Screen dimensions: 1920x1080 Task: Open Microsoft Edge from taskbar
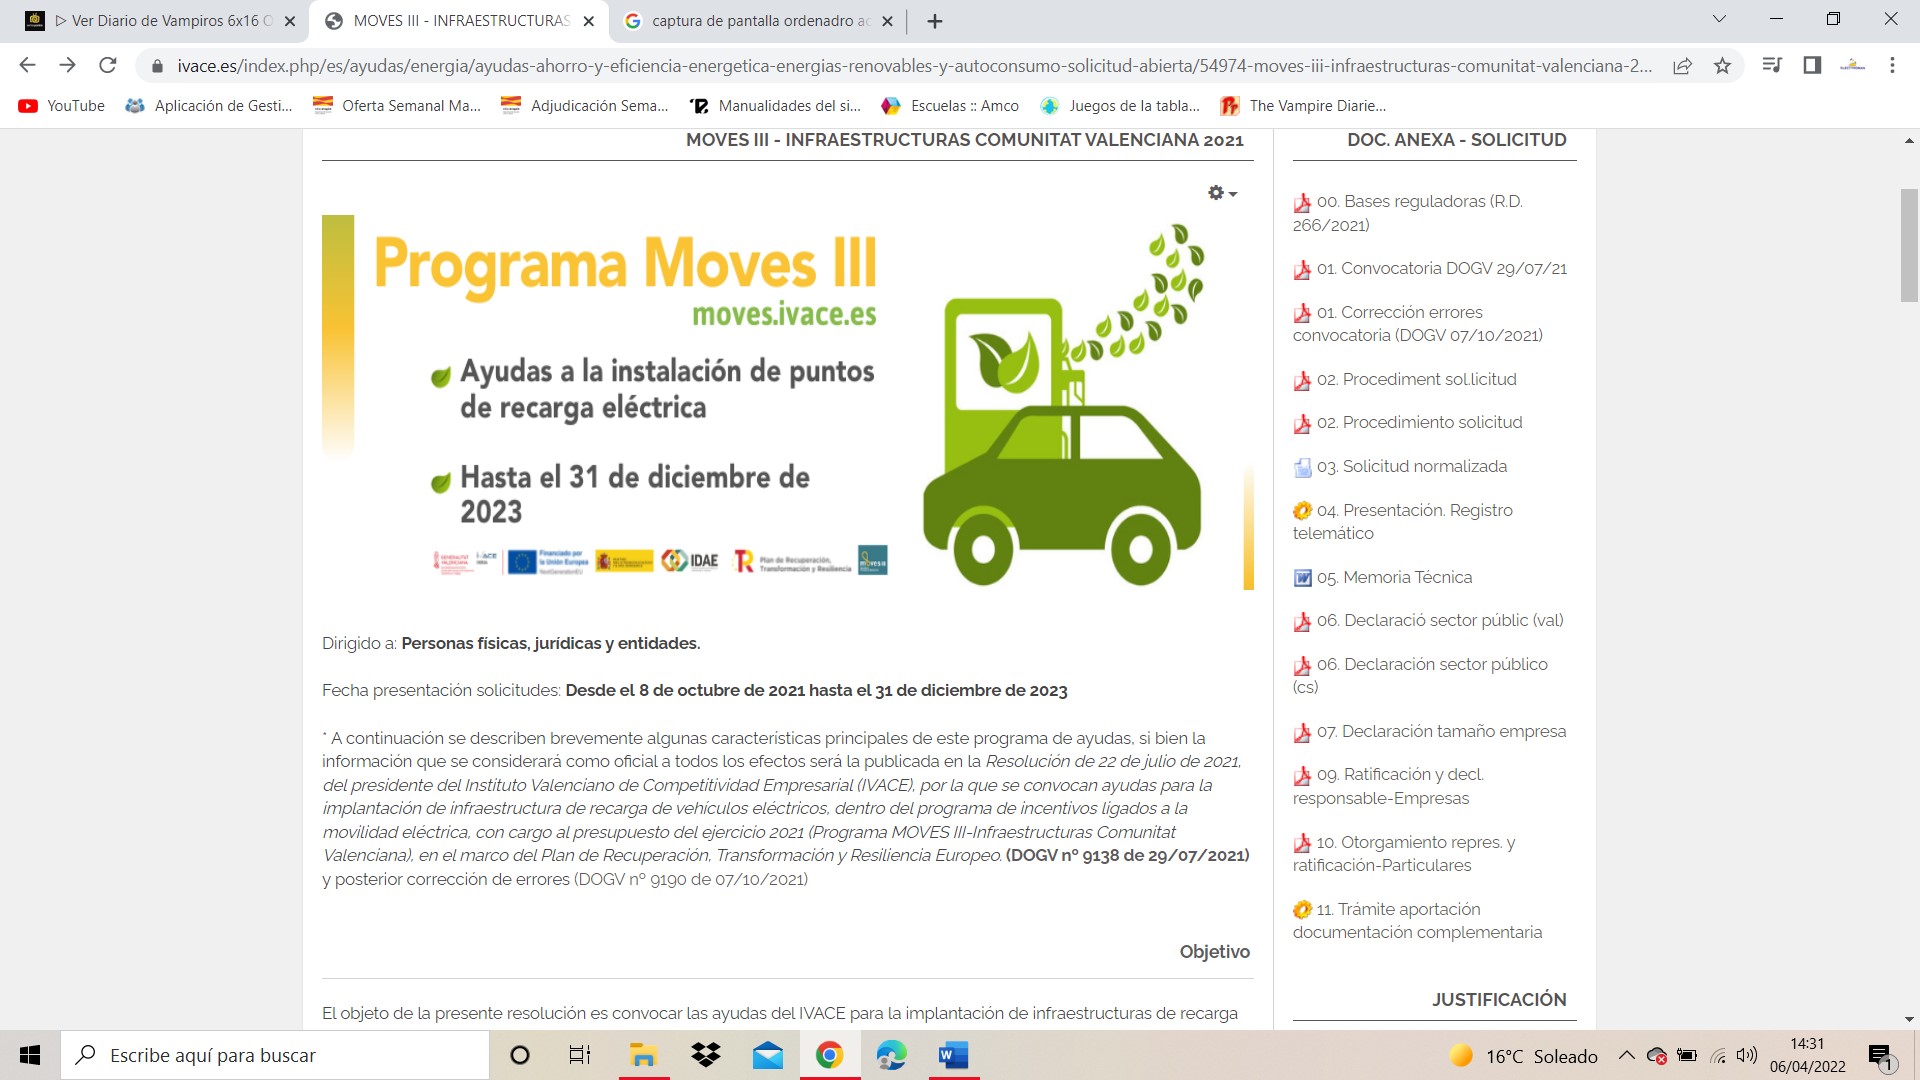(891, 1055)
